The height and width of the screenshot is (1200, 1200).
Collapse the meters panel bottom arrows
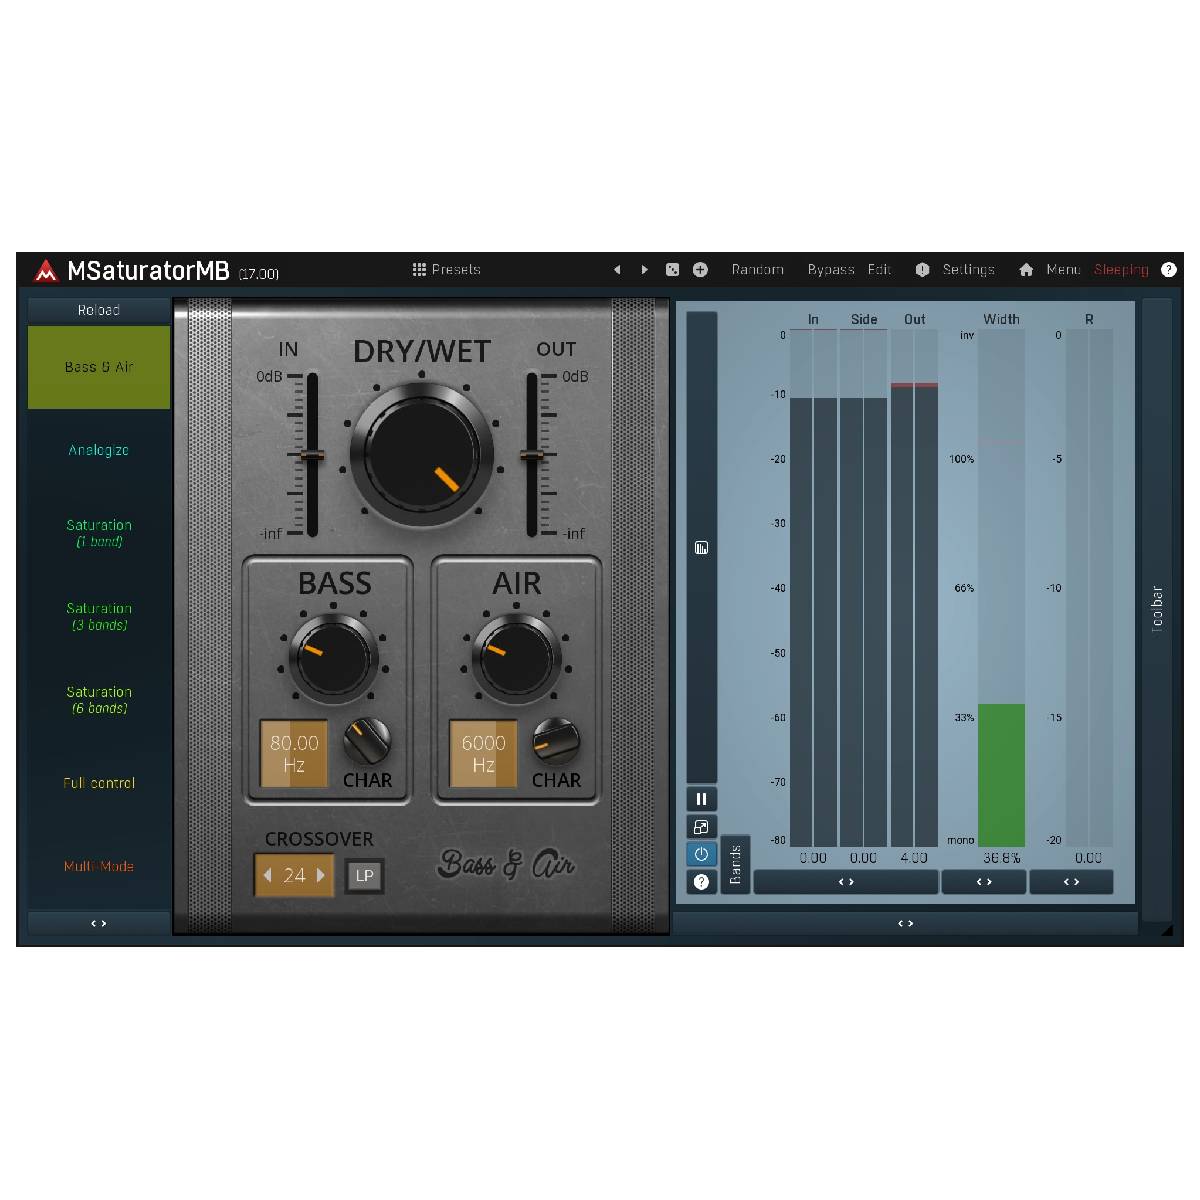(906, 923)
